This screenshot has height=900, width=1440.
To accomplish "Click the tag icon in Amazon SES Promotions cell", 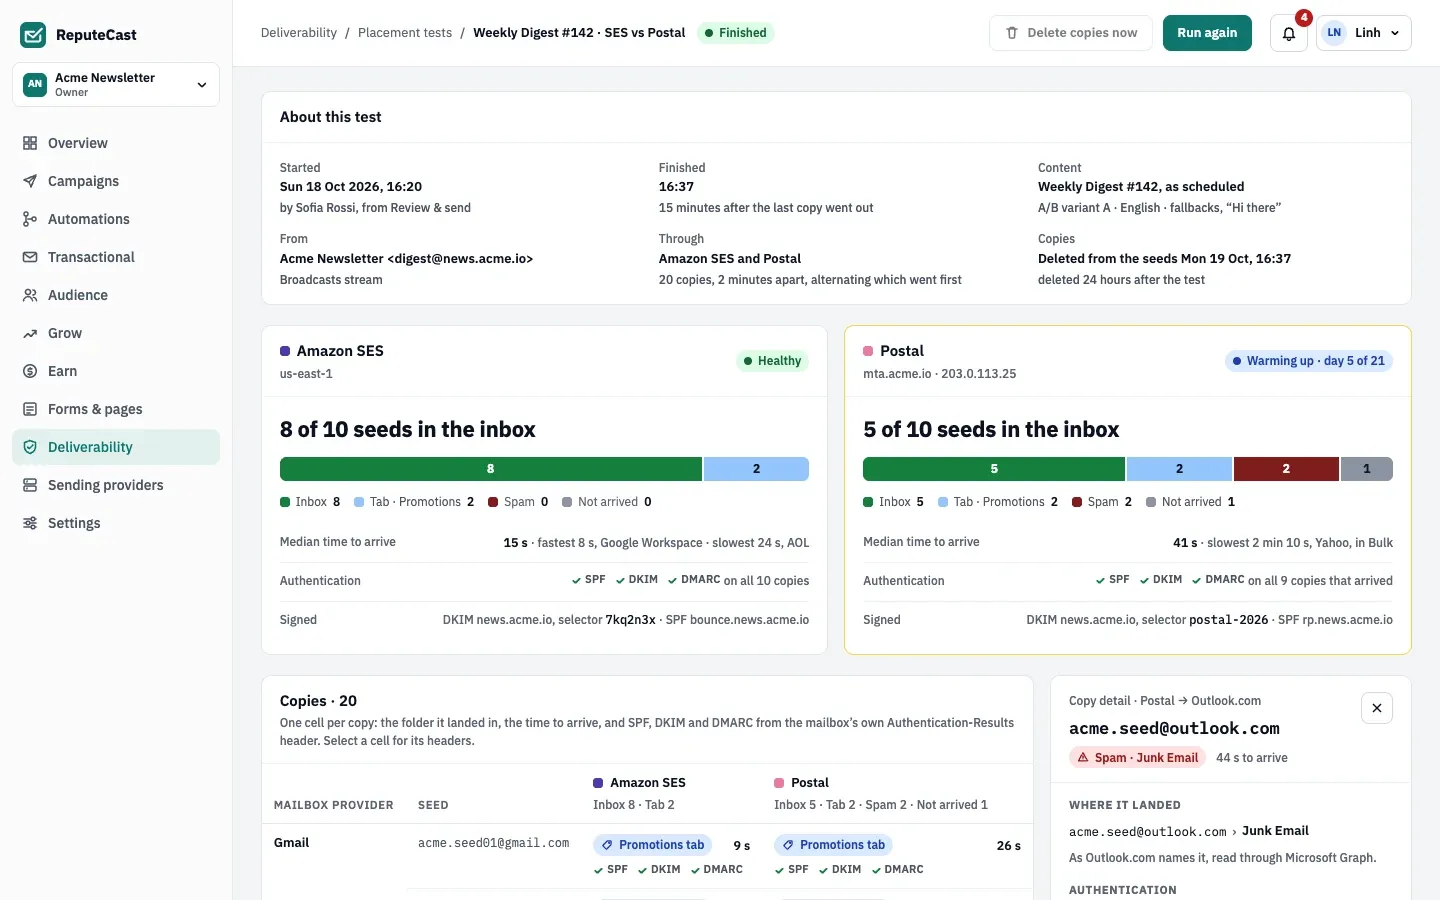I will point(607,845).
